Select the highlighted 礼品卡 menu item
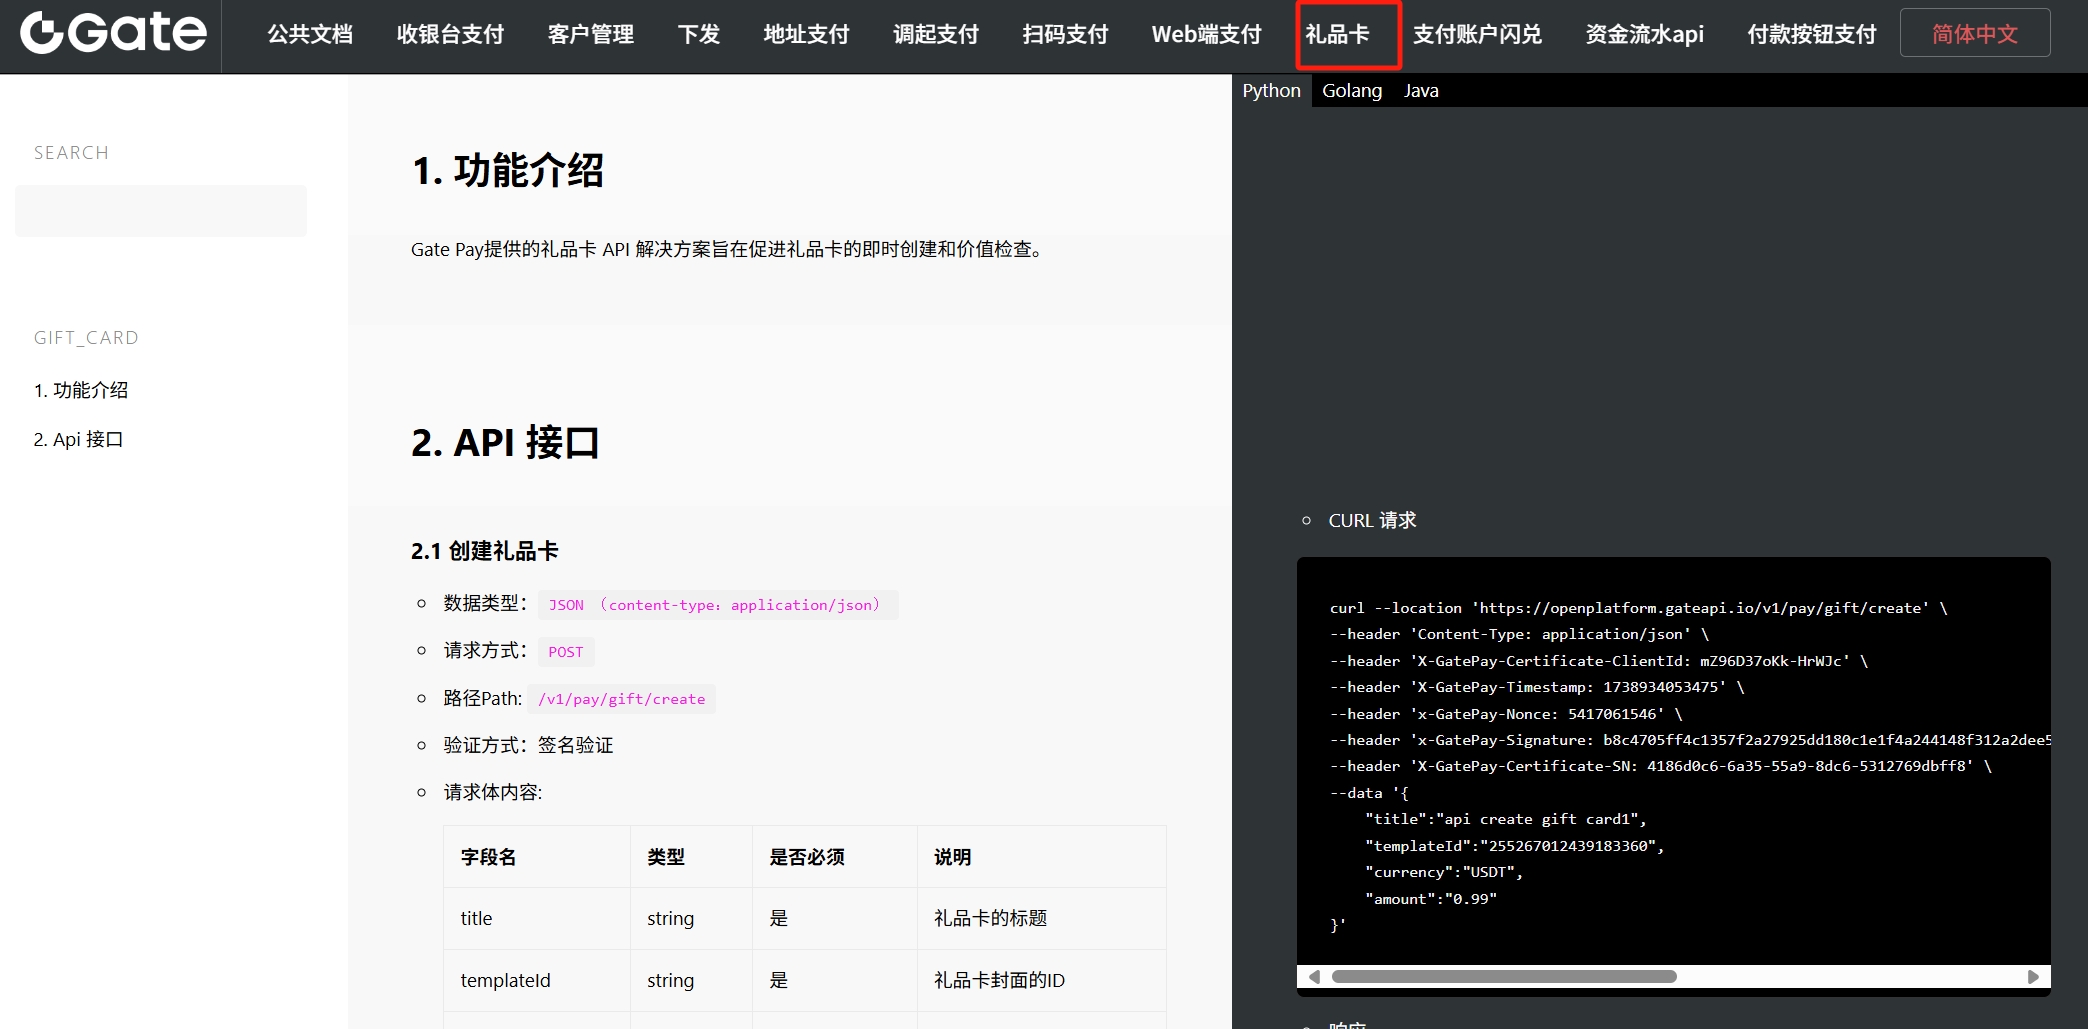 tap(1337, 35)
